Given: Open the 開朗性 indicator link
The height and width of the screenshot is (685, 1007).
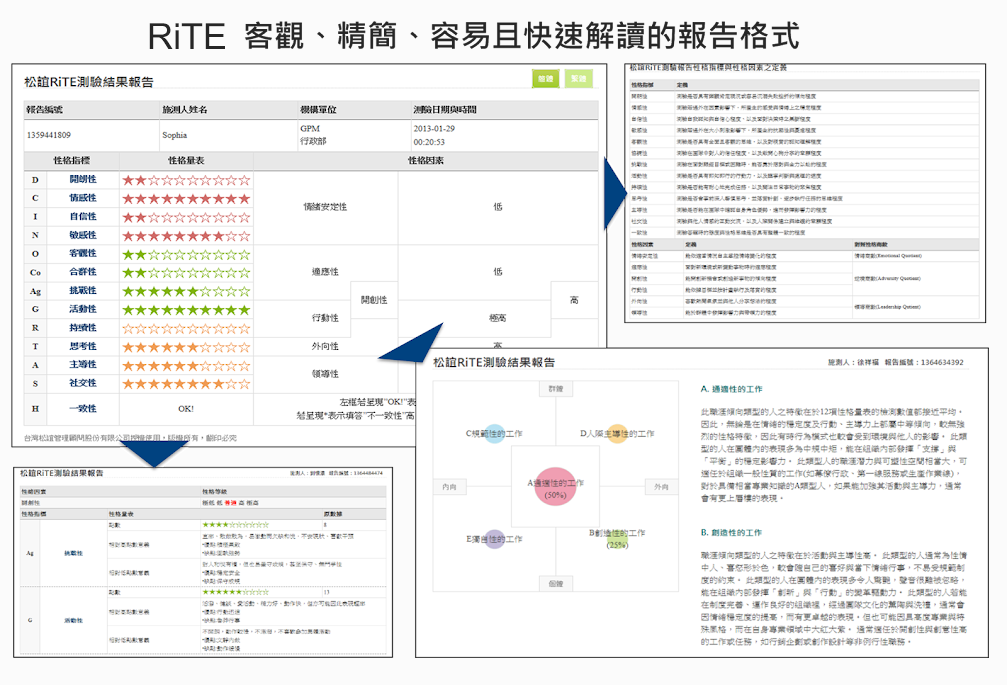Looking at the screenshot, I should coord(83,180).
